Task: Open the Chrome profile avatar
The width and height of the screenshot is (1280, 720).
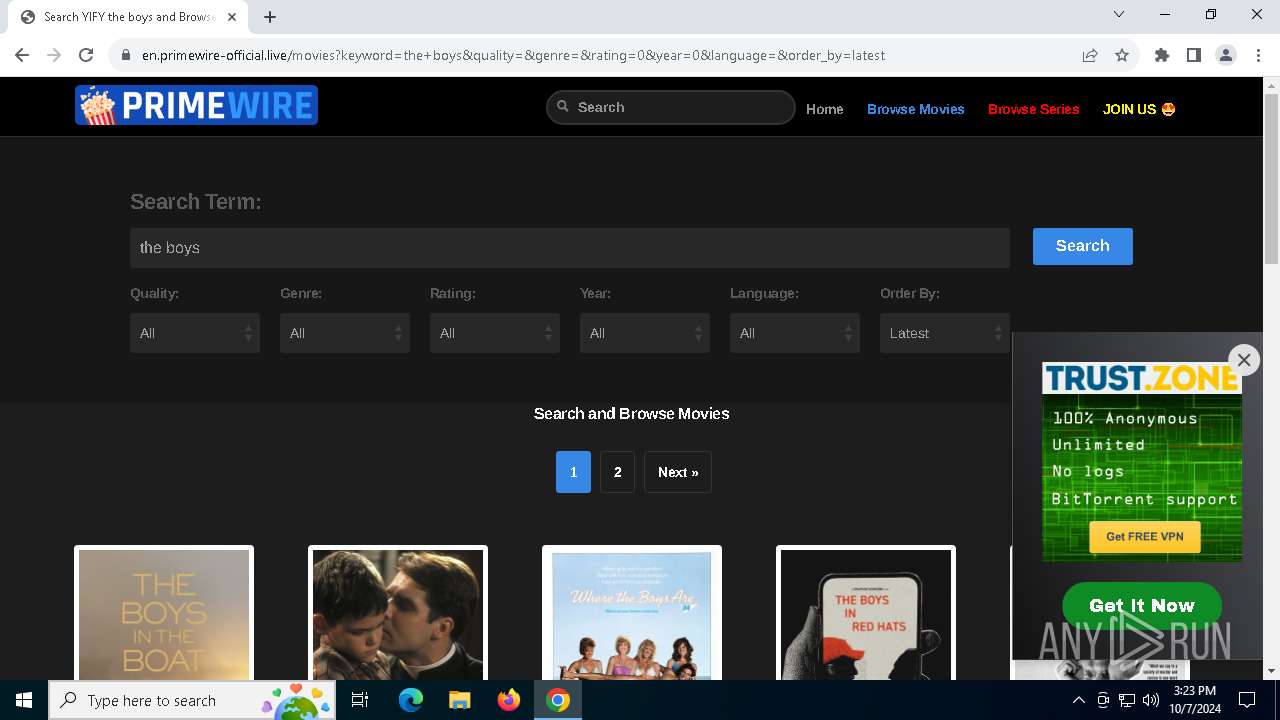Action: pos(1226,55)
